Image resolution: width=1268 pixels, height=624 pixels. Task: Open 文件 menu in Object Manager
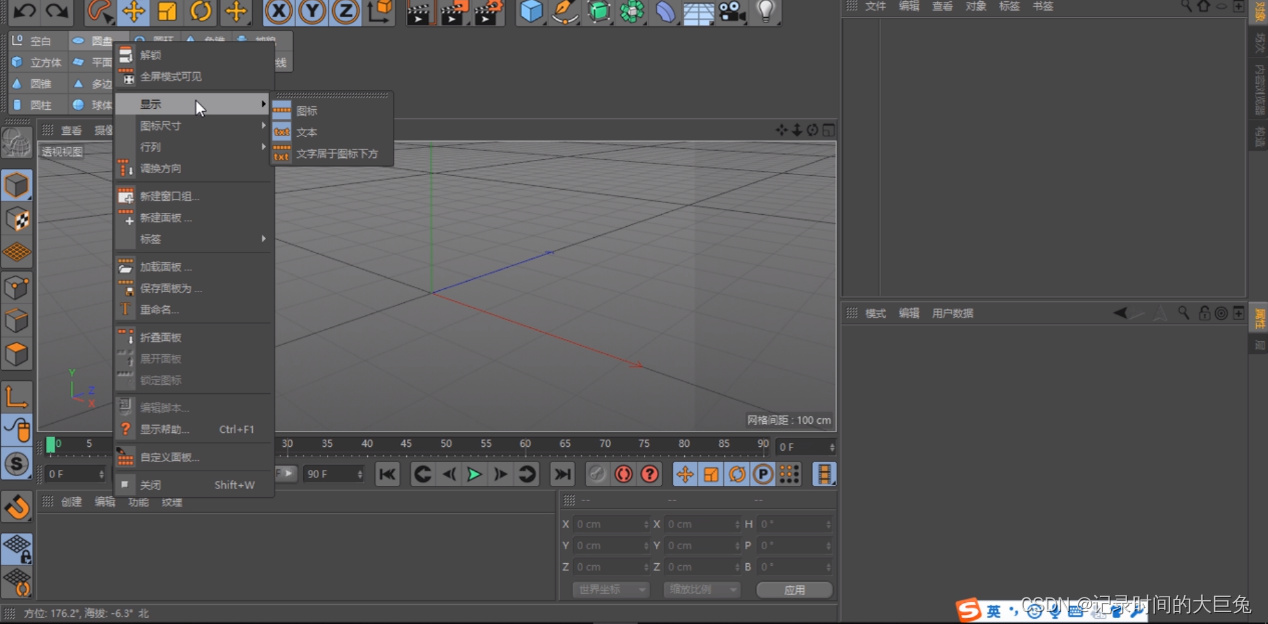click(x=875, y=6)
